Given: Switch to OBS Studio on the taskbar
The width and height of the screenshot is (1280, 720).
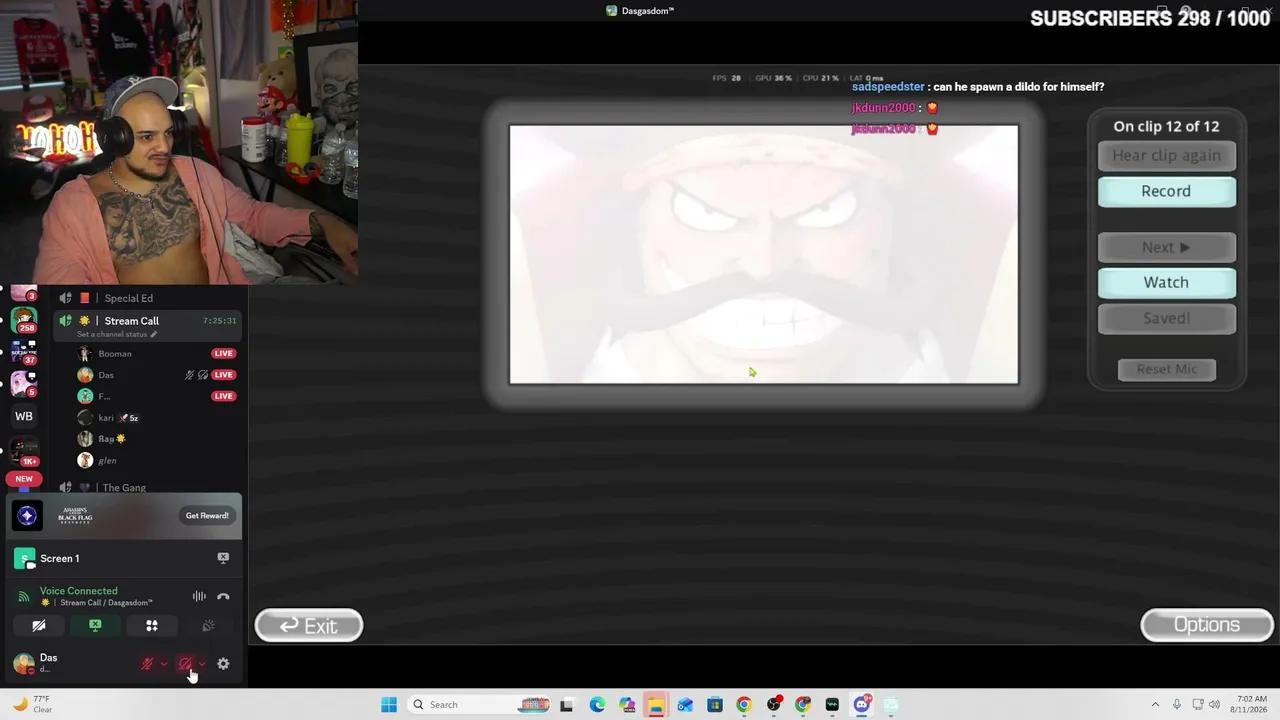Looking at the screenshot, I should [773, 705].
